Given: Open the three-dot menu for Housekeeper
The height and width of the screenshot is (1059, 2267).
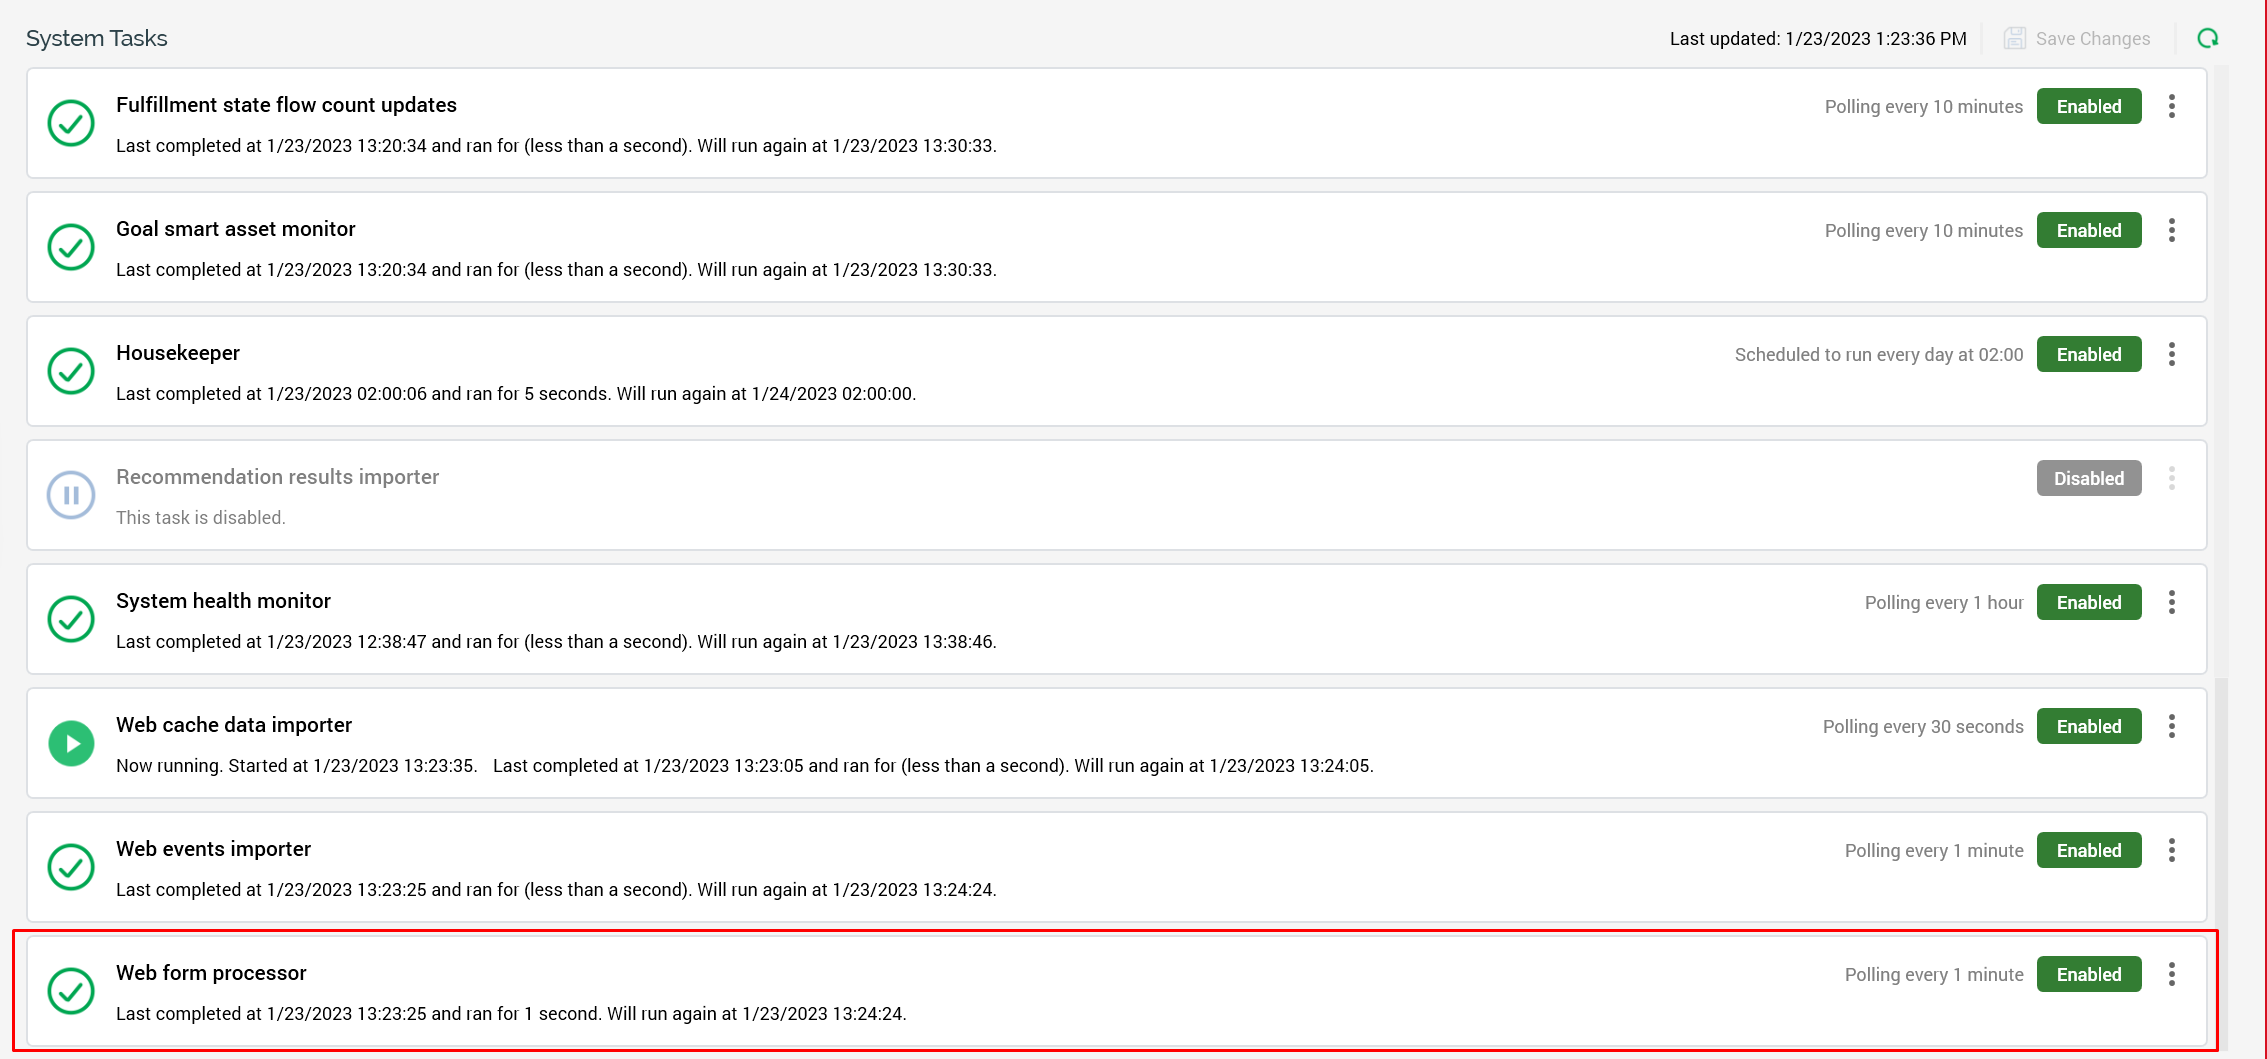Looking at the screenshot, I should click(2171, 355).
